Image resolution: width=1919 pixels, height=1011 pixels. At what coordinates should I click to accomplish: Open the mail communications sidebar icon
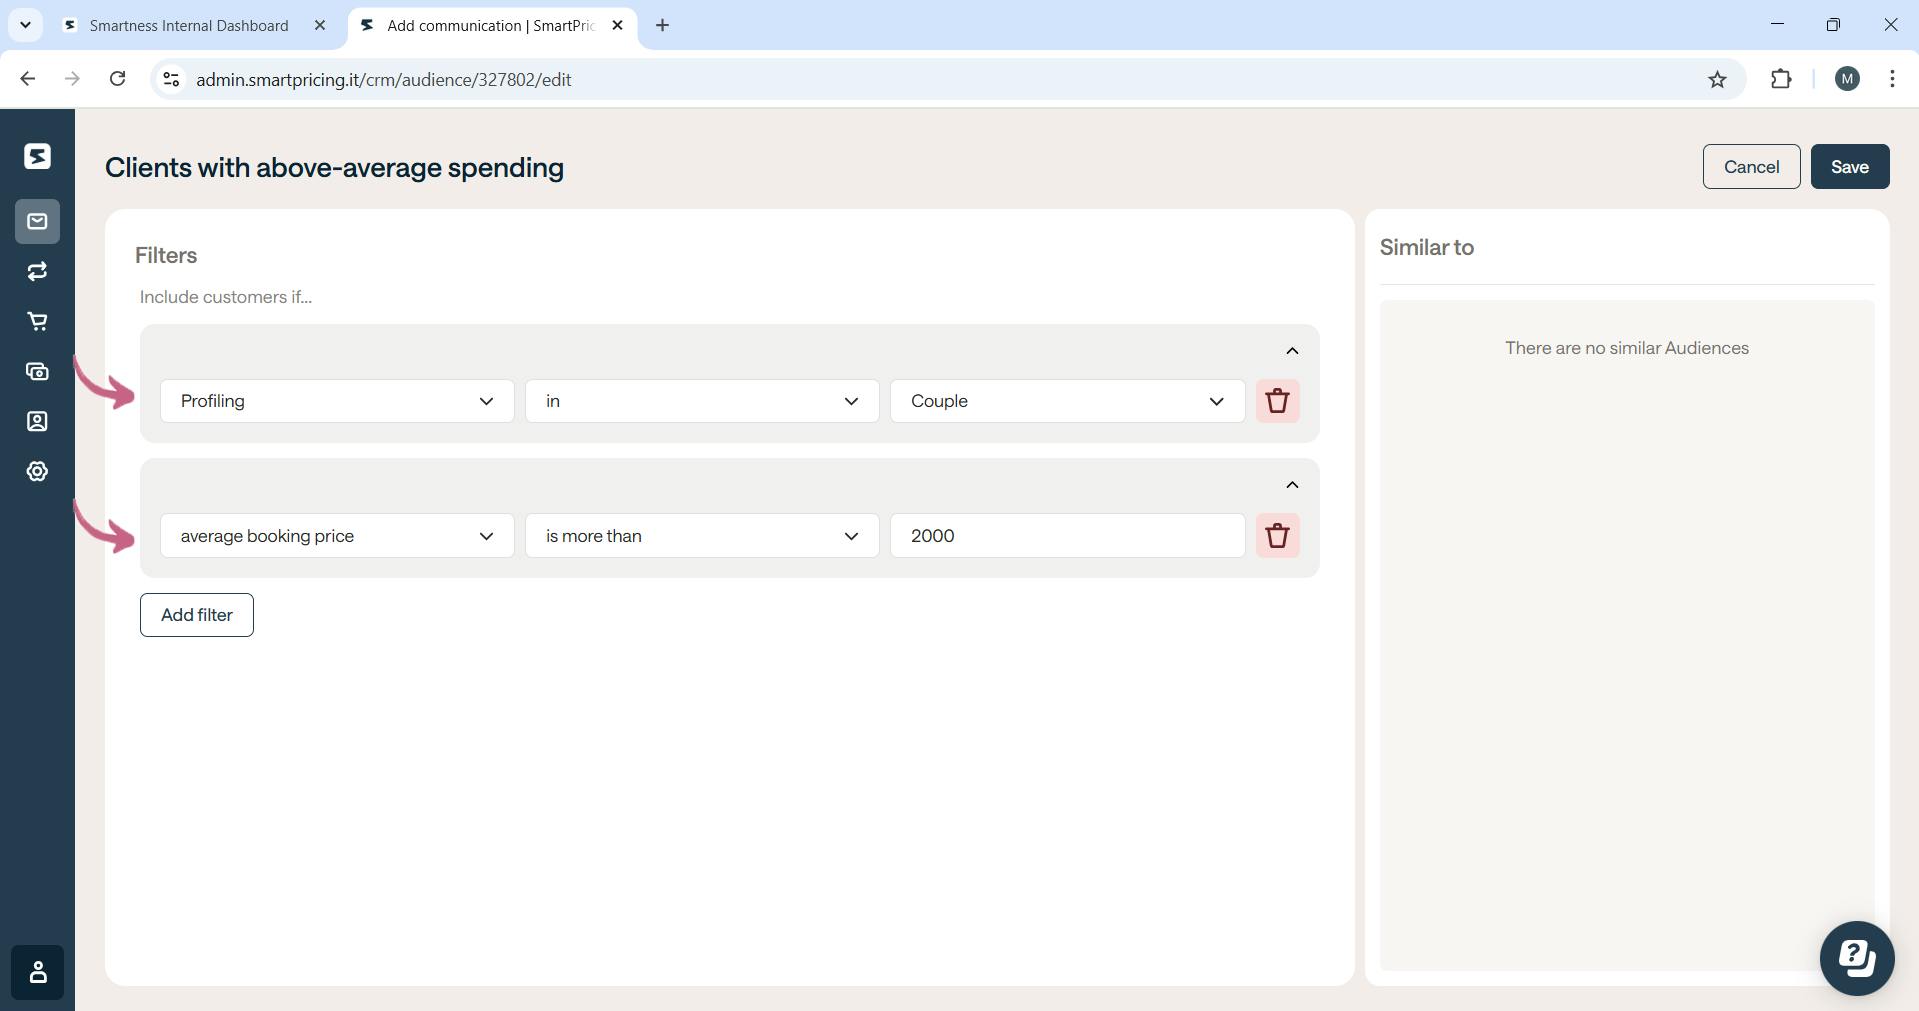(x=37, y=221)
